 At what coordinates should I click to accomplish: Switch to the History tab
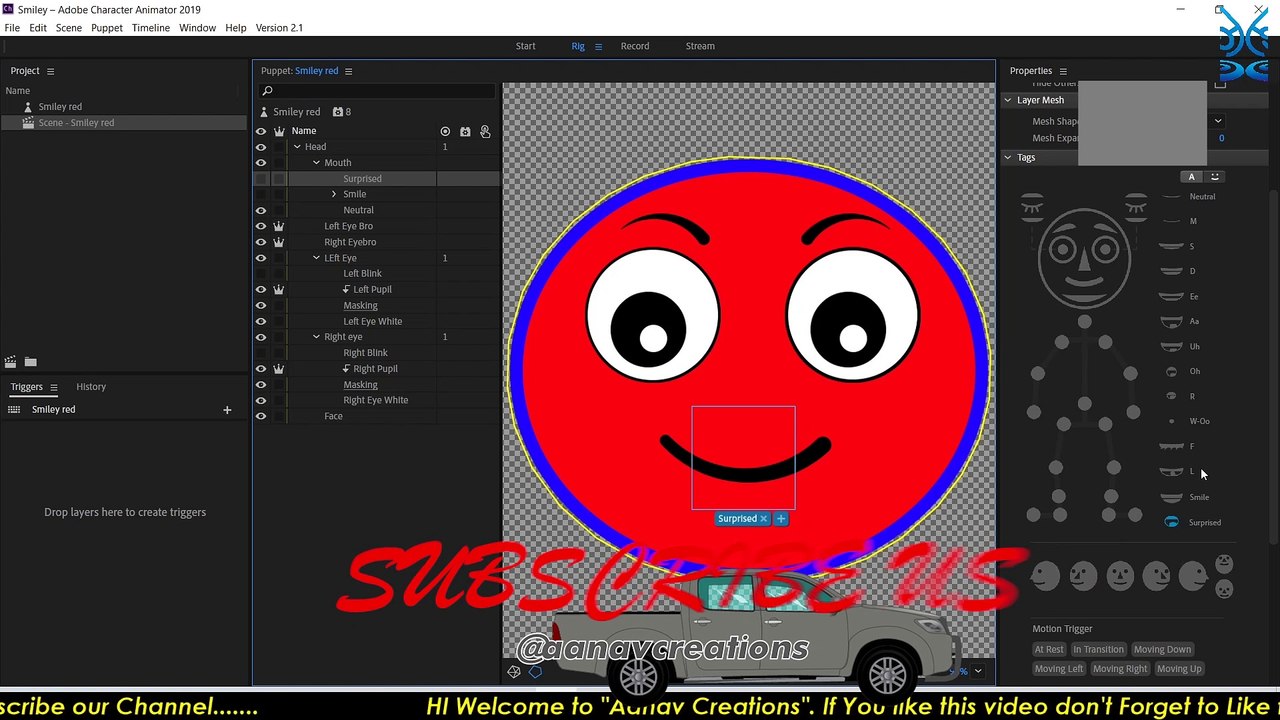click(91, 387)
